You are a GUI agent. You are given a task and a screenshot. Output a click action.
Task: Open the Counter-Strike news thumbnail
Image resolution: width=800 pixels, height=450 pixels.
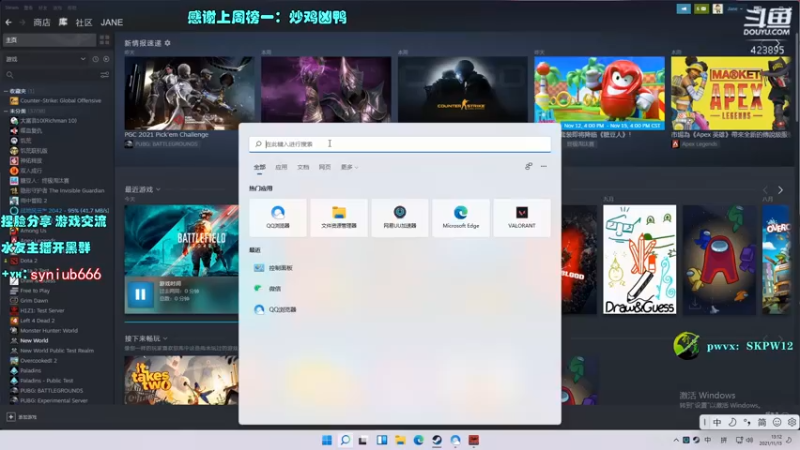tap(463, 89)
